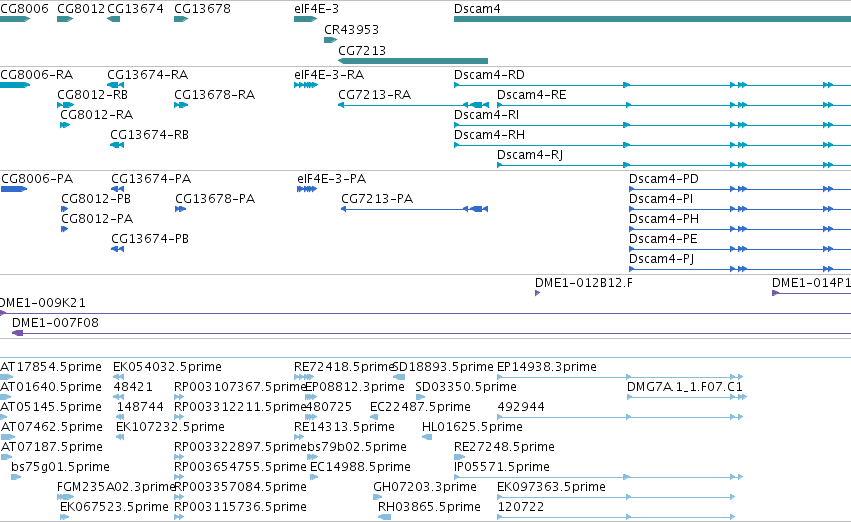Open the "CR43953" gene label
Viewport: 851px width, 522px height.
click(351, 30)
